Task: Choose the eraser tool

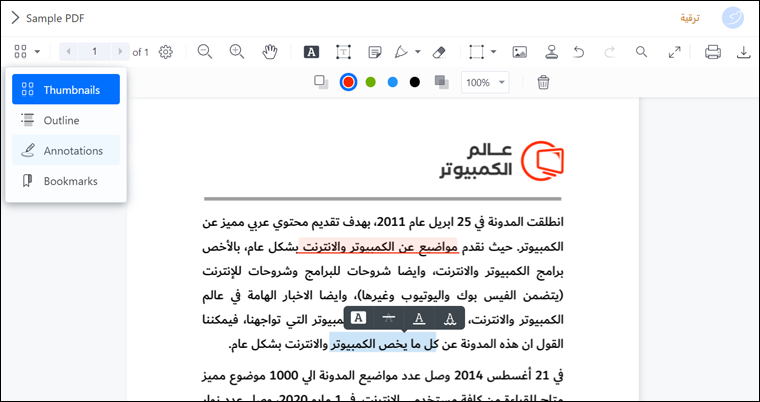Action: click(439, 52)
